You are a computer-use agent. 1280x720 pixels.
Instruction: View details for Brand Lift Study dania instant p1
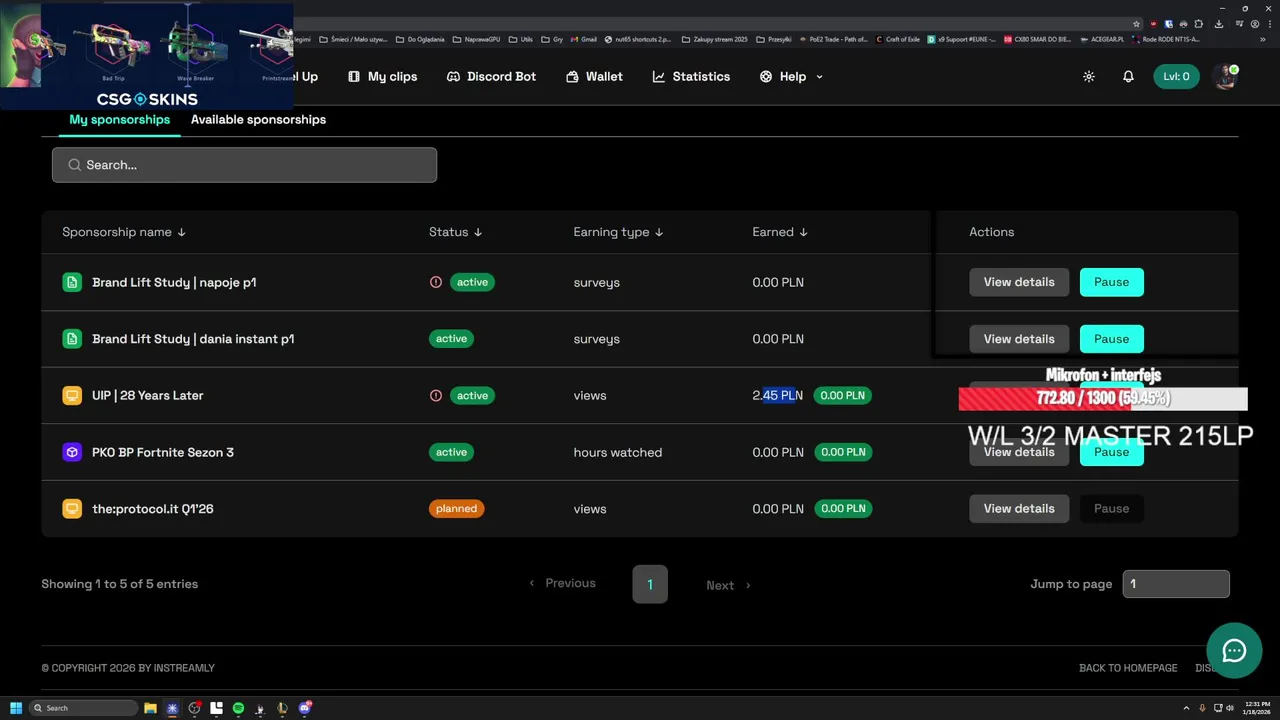pyautogui.click(x=1019, y=339)
